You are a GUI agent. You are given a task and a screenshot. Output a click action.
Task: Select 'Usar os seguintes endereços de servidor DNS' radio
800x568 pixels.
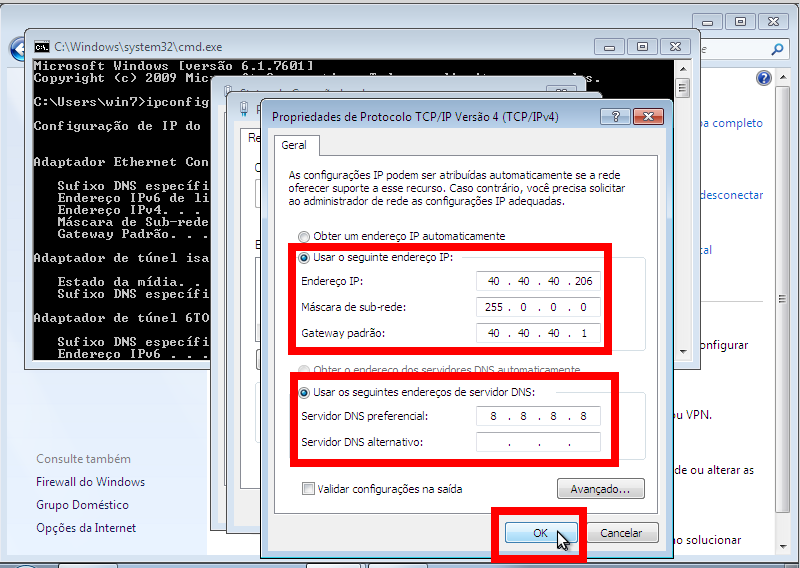[x=304, y=392]
